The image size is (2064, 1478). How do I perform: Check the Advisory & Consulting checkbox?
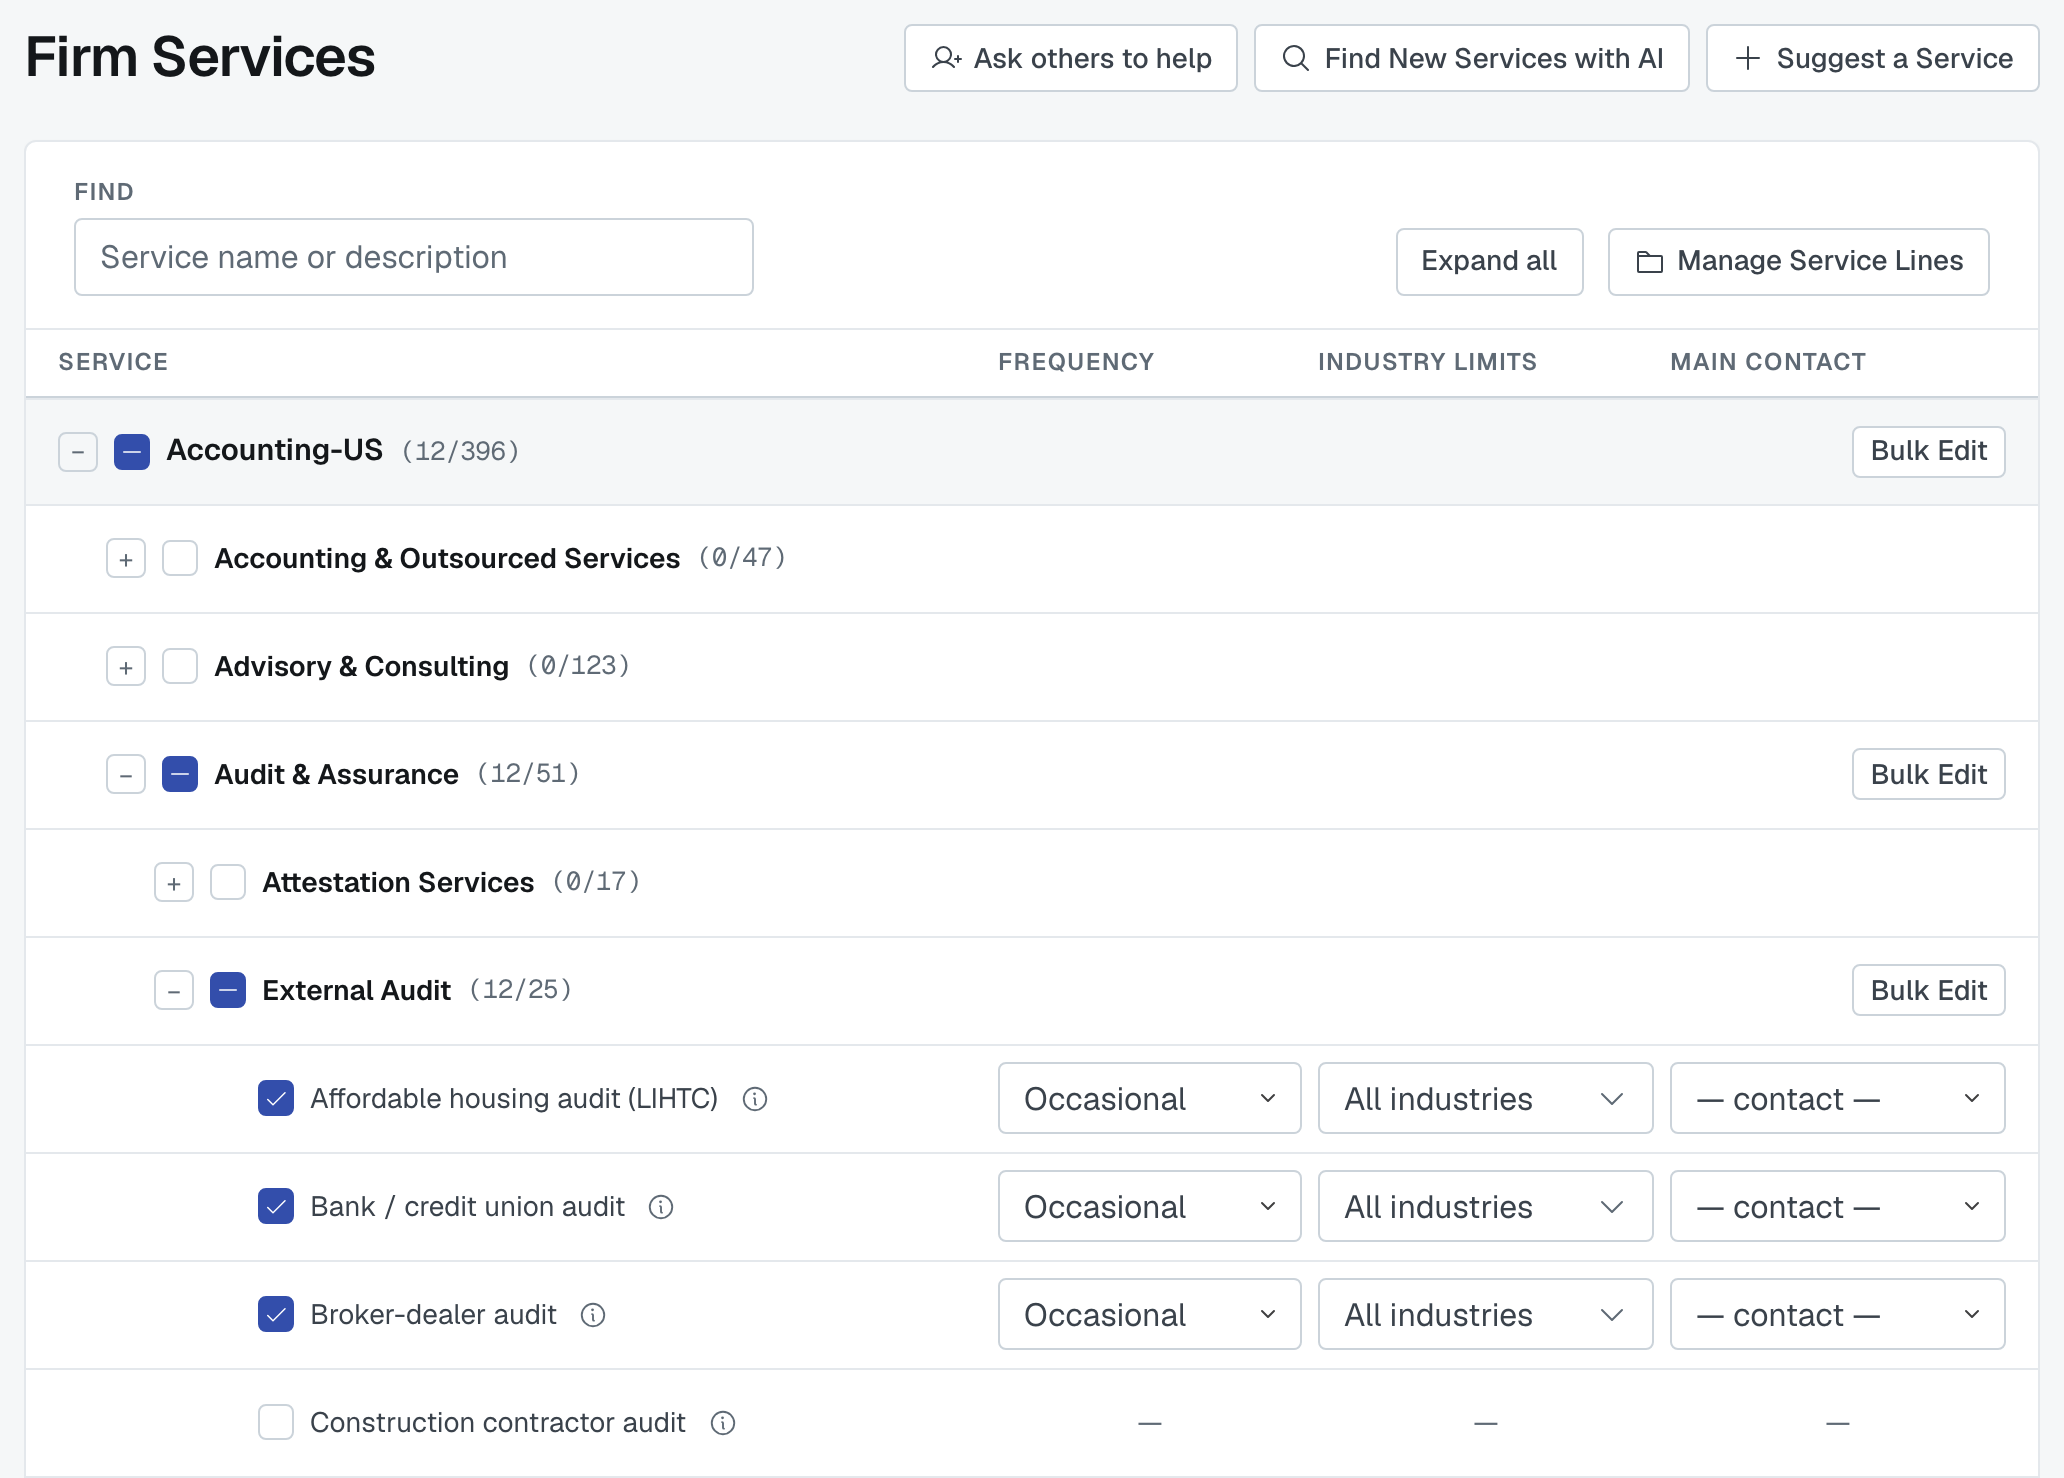point(180,666)
